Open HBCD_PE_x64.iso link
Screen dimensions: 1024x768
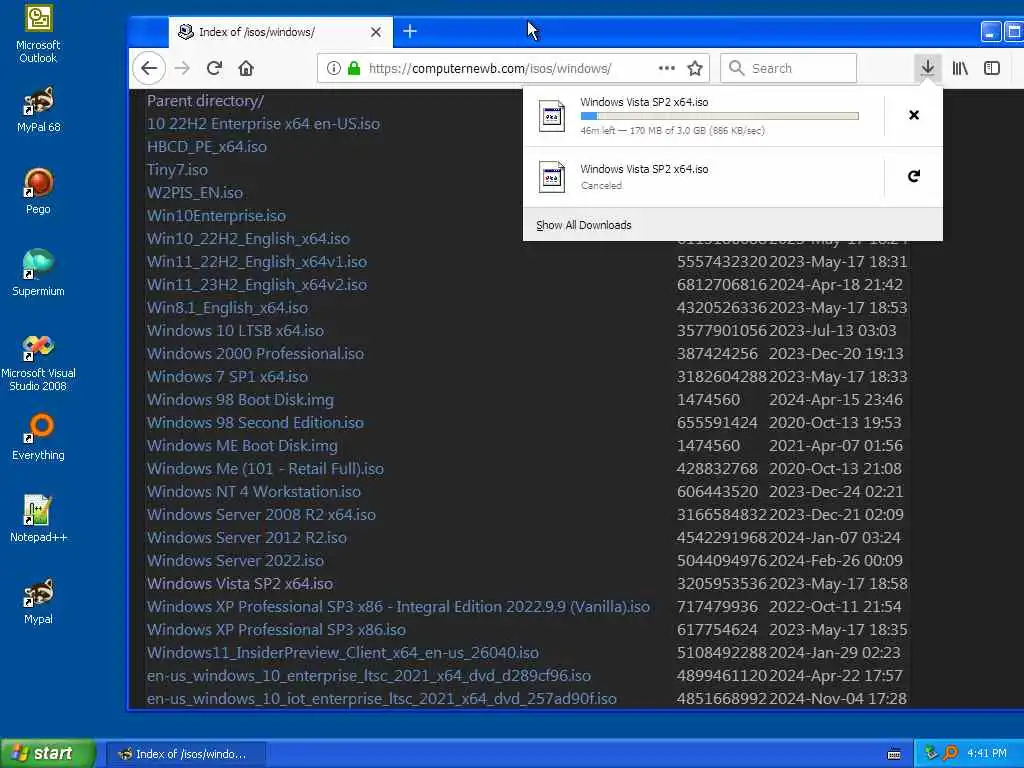tap(206, 146)
